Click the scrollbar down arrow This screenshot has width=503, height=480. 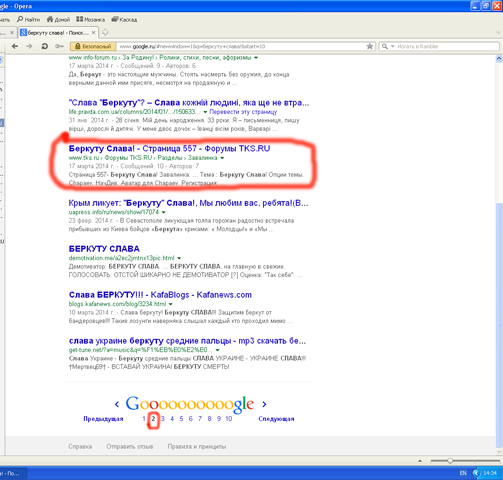coord(499,452)
